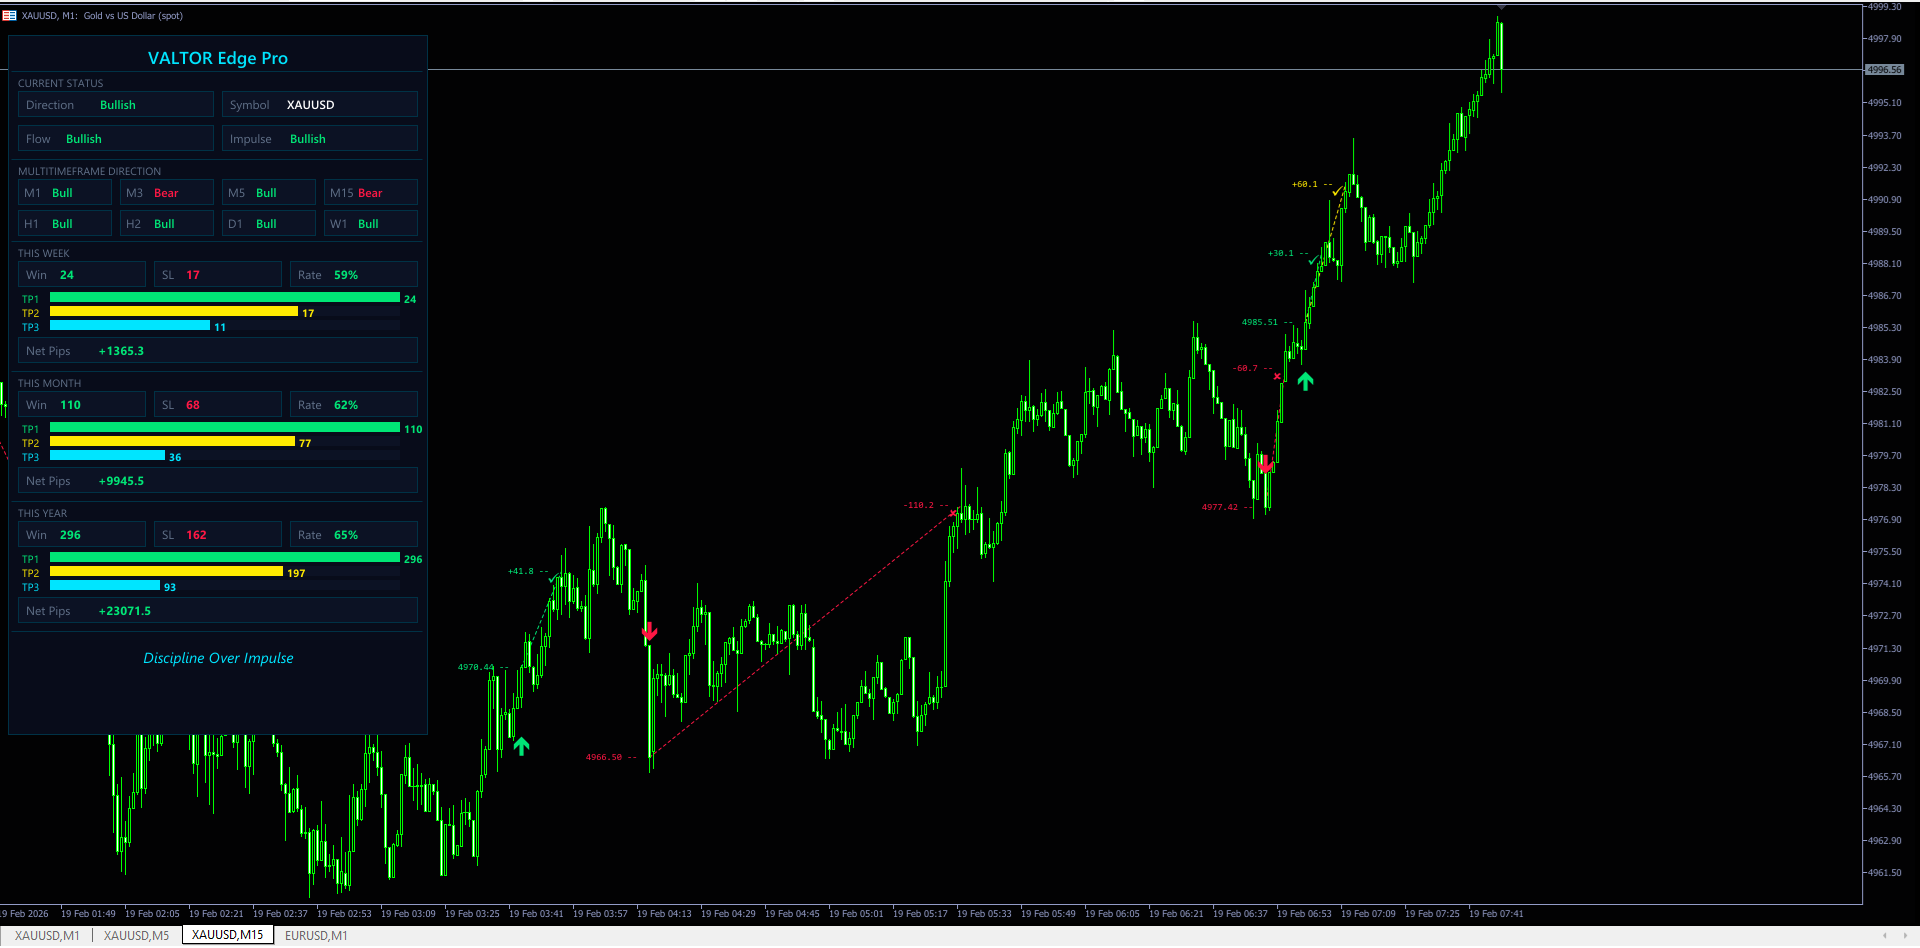1920x948 pixels.
Task: Click the THIS YEAR TP1 green bar
Action: [225, 558]
